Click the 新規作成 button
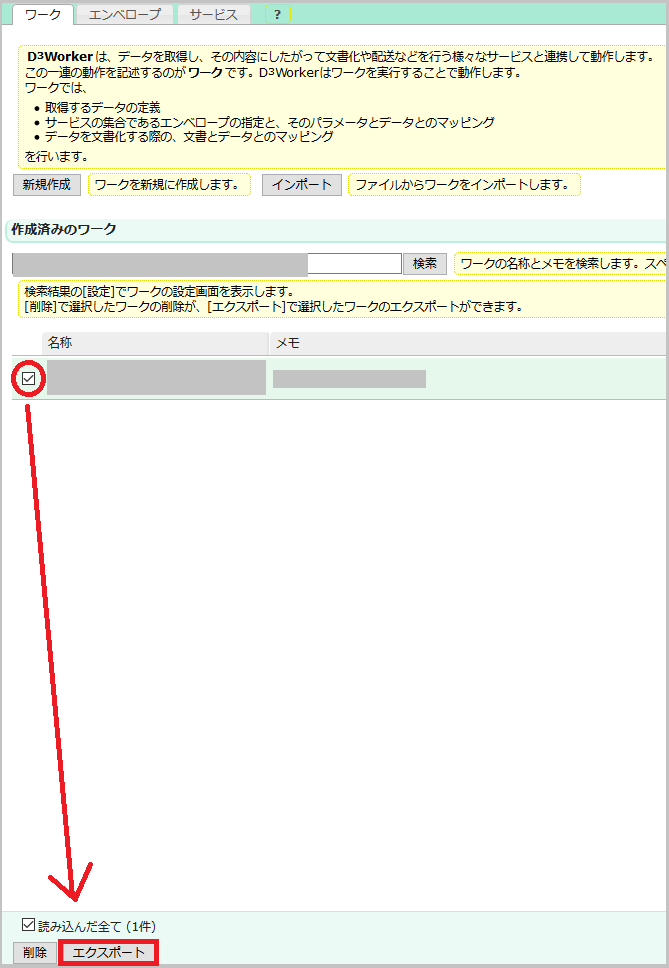669x968 pixels. point(46,185)
